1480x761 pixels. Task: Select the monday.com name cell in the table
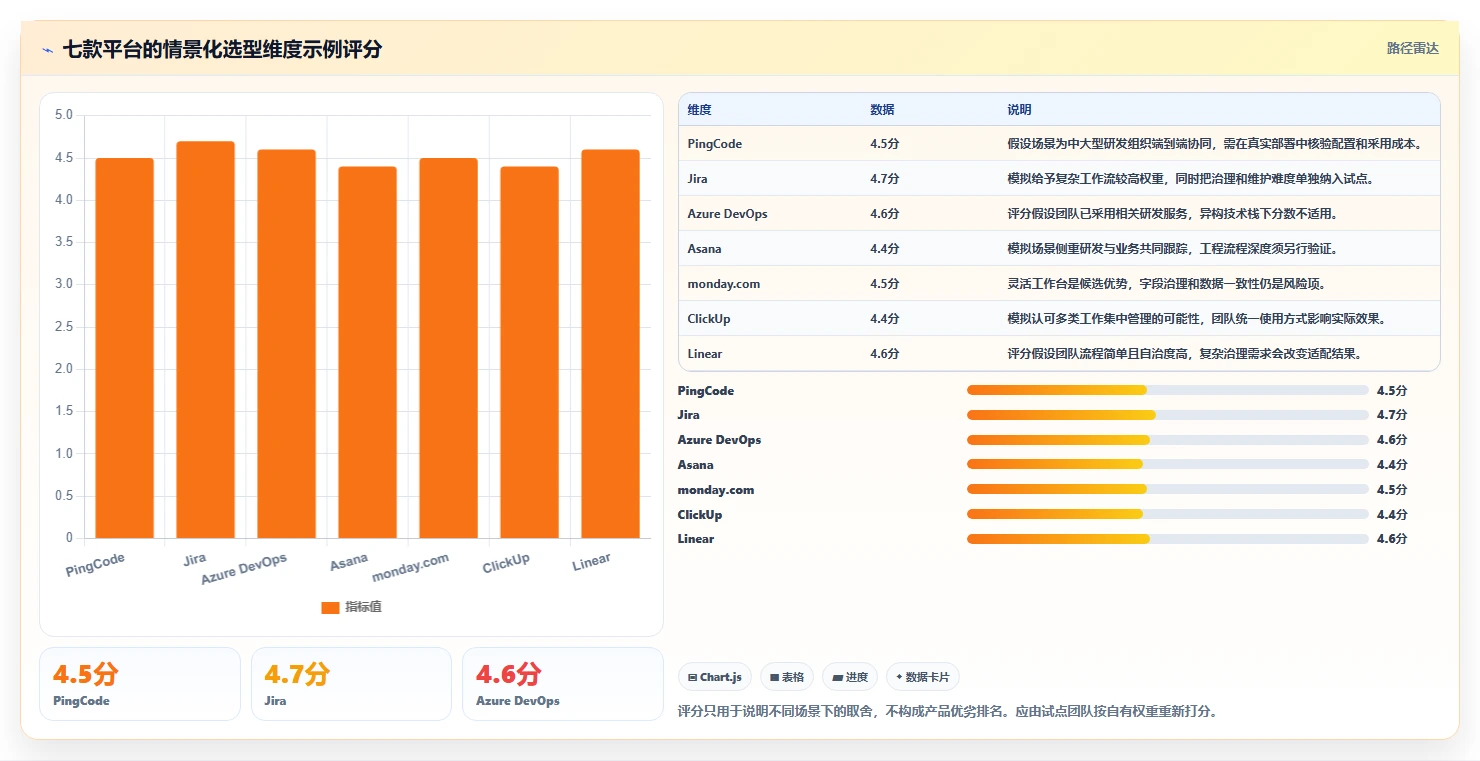(x=724, y=284)
